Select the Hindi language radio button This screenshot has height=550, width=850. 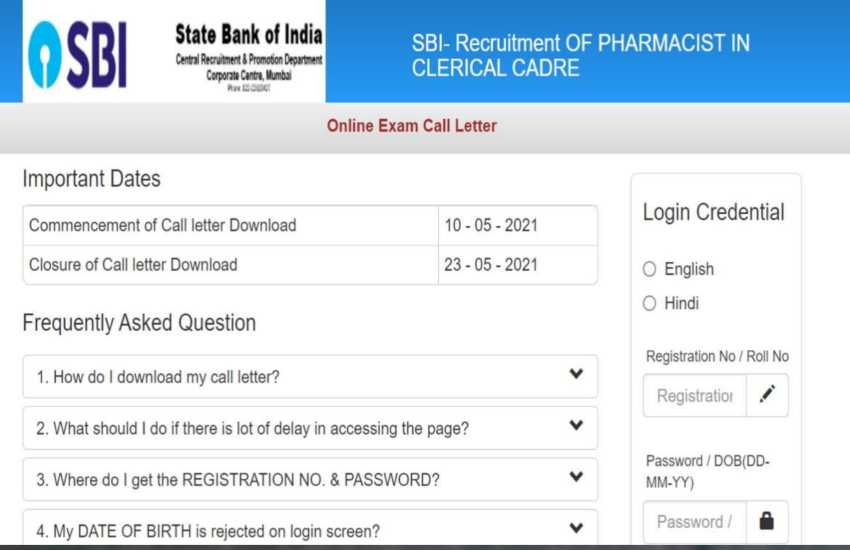click(650, 303)
